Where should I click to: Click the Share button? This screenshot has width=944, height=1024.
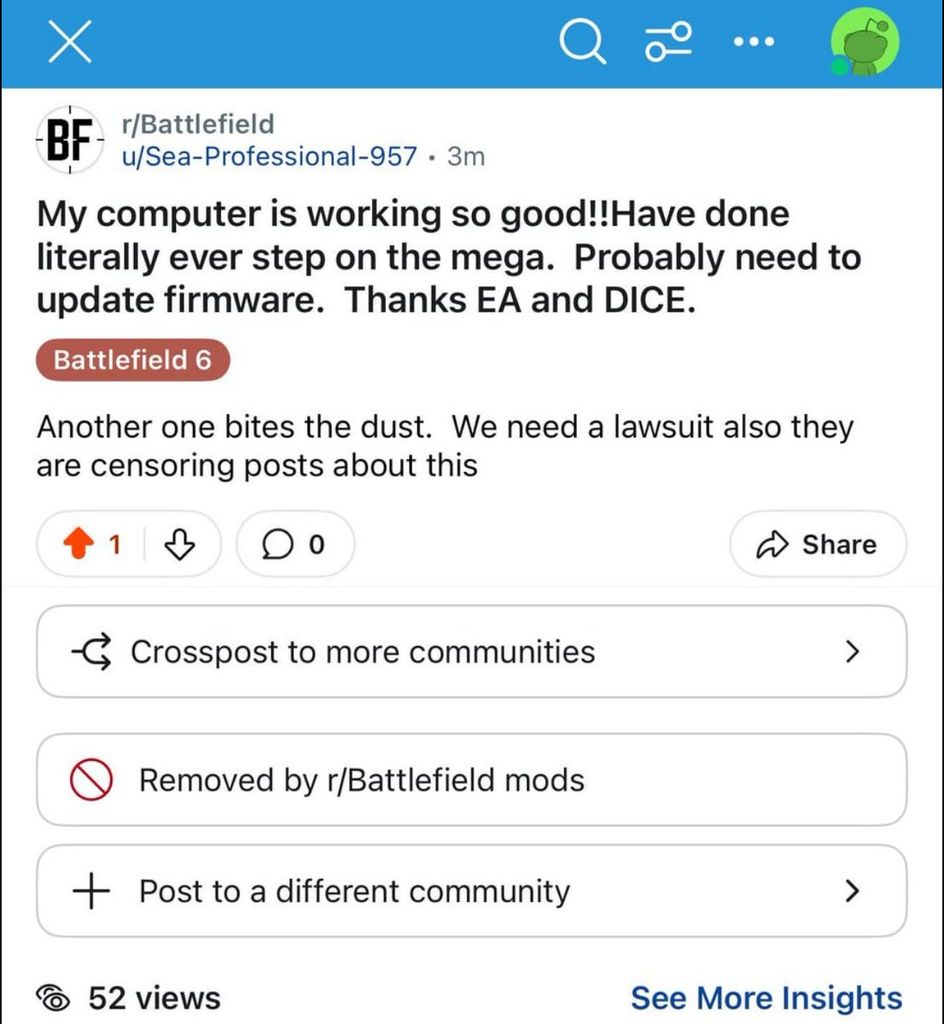point(818,544)
